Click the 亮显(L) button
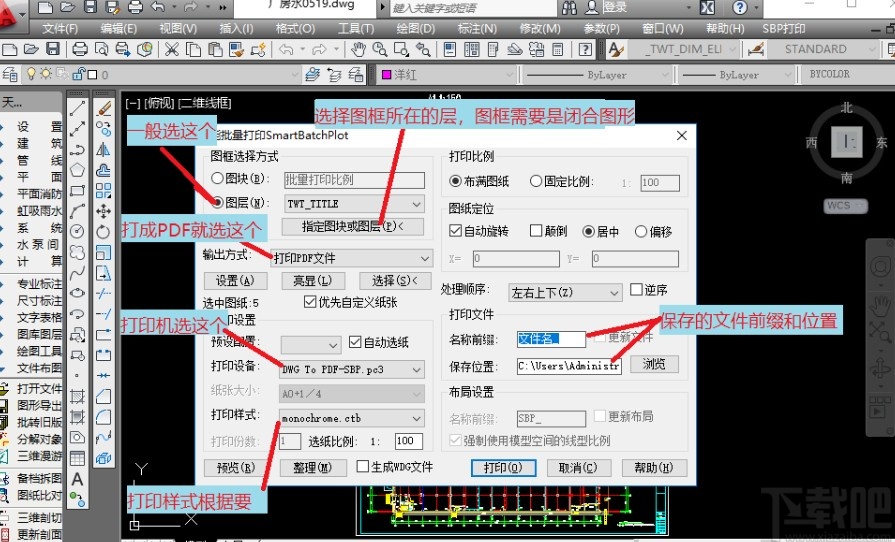The width and height of the screenshot is (895, 542). tap(313, 281)
